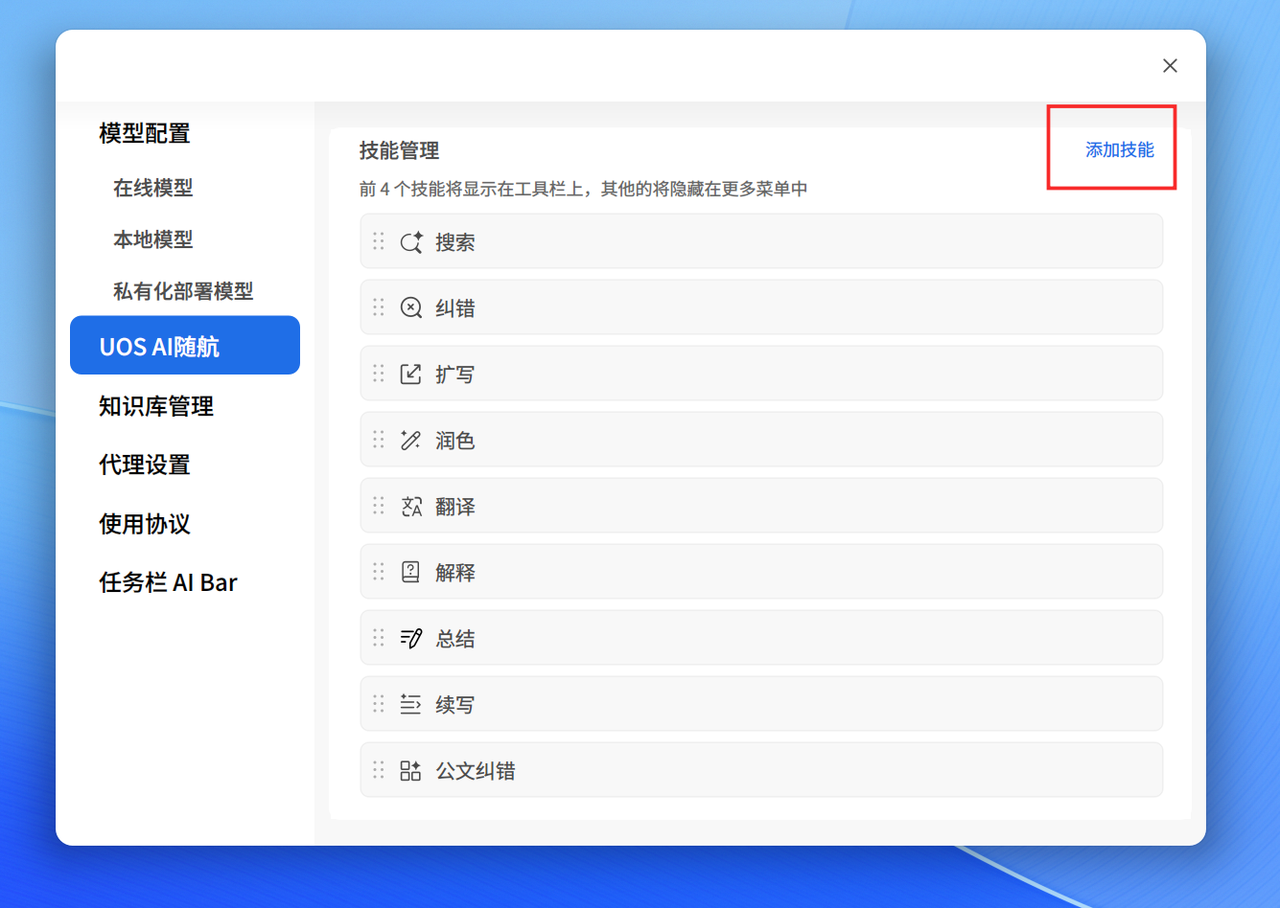Screen dimensions: 1280x908
Task: Select the 公文纠错 skill label
Action: point(475,770)
